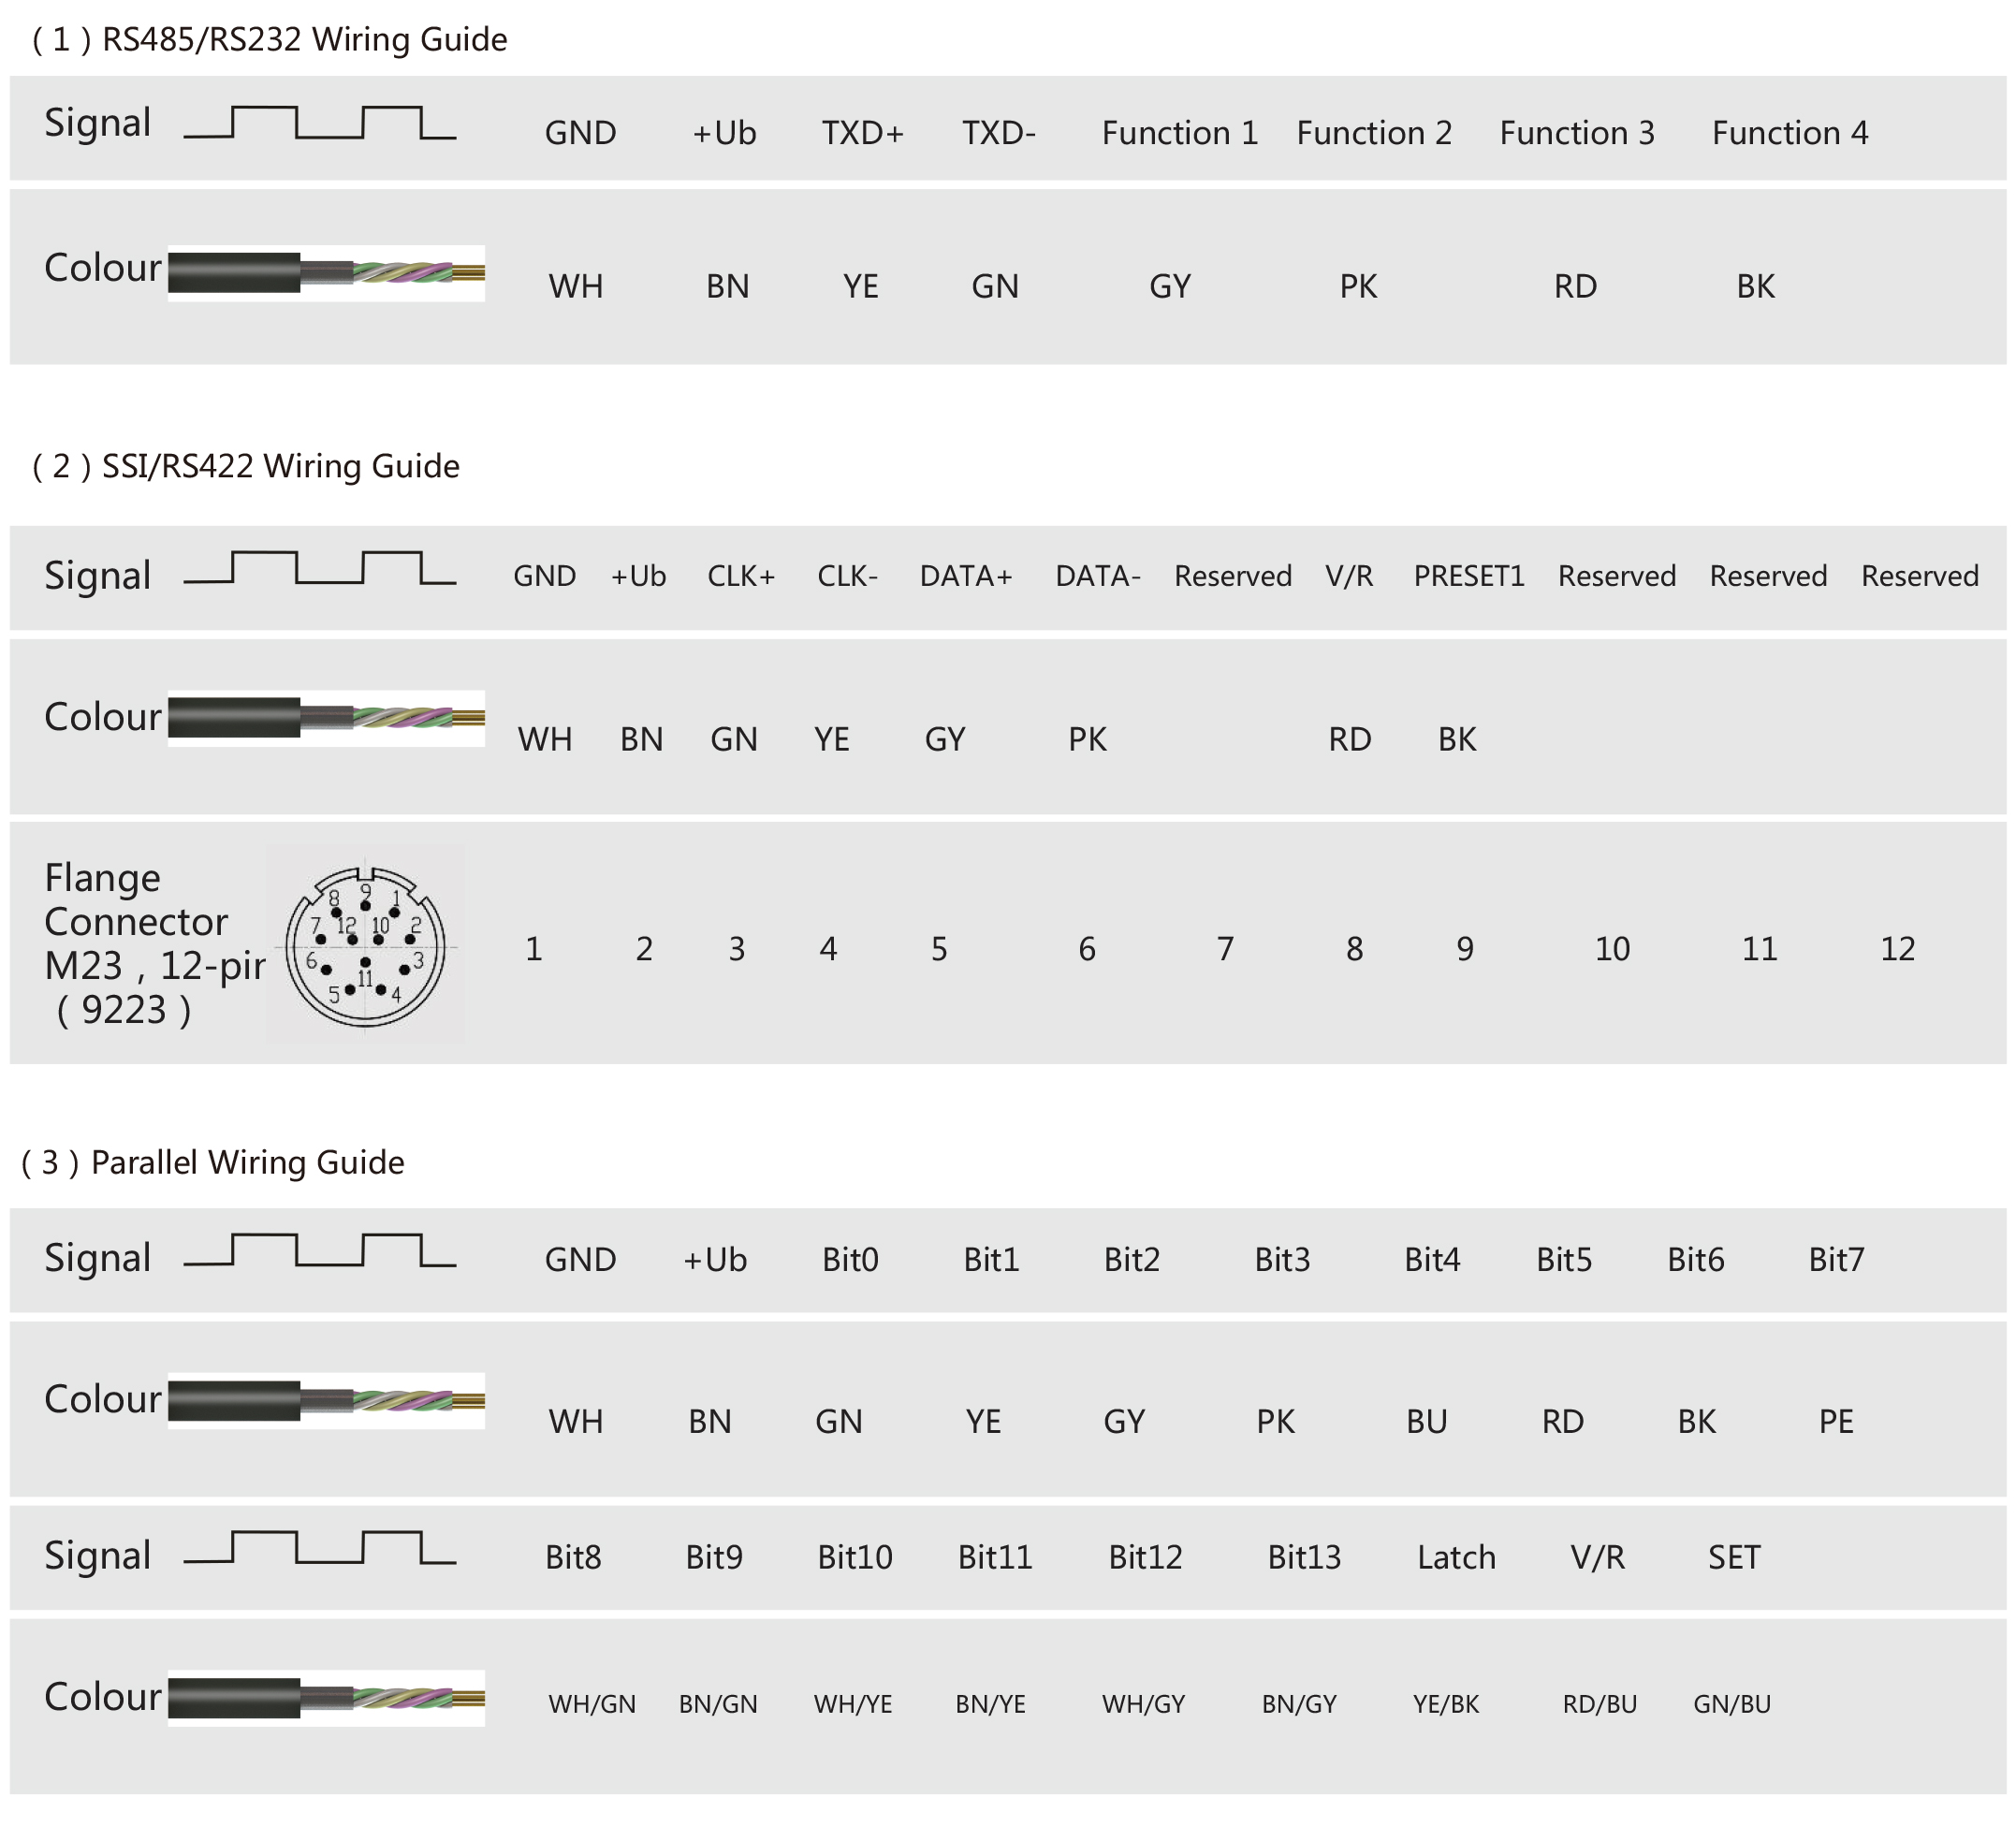
Task: Click the square wave icon beside Bit8 row
Action: coord(320,1548)
